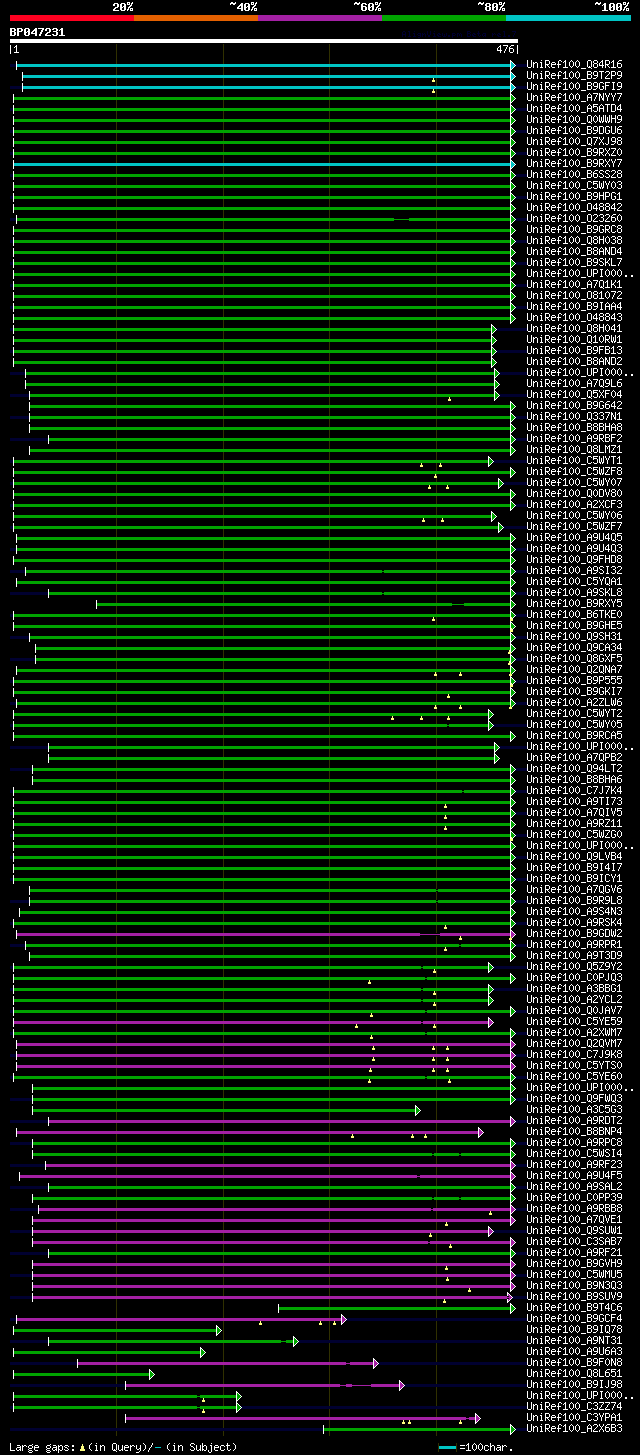Pick hit UniRef100_B9G642
Viewport: 640px width, 1455px height.
point(574,405)
